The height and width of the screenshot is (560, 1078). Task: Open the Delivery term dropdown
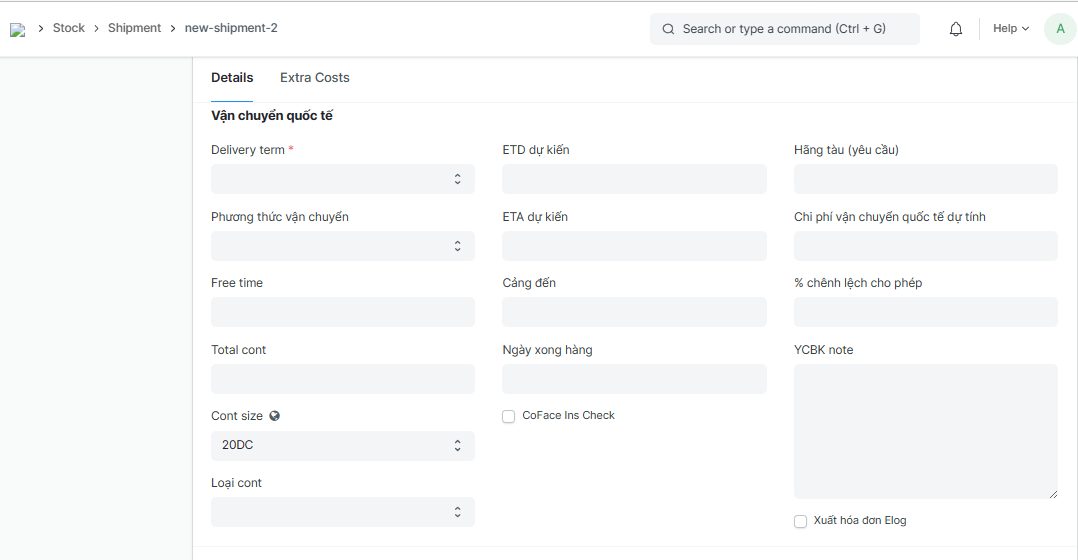(x=342, y=179)
